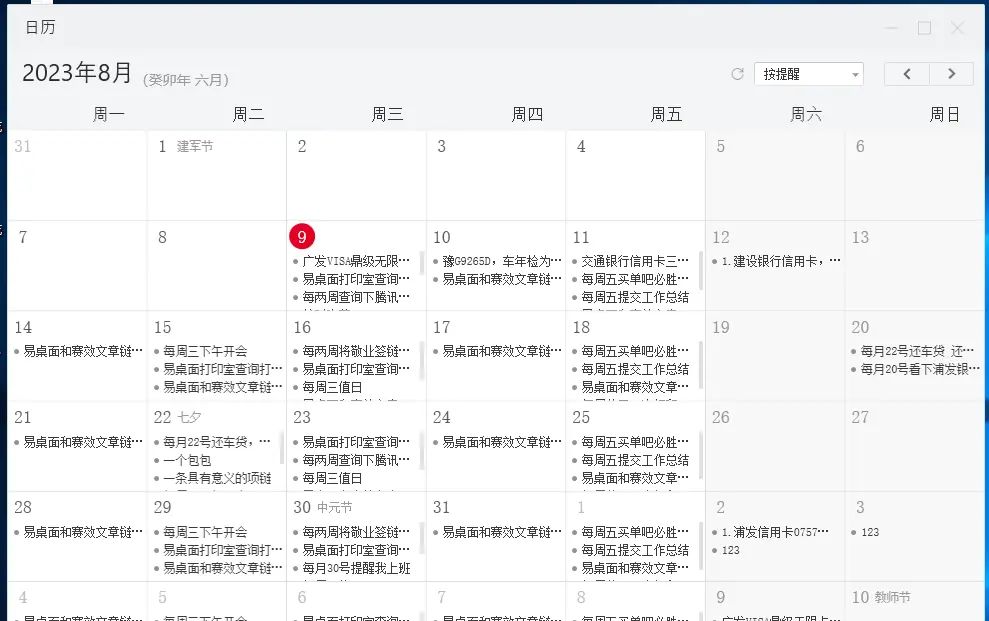Select today's date badge on August 9

coord(301,236)
